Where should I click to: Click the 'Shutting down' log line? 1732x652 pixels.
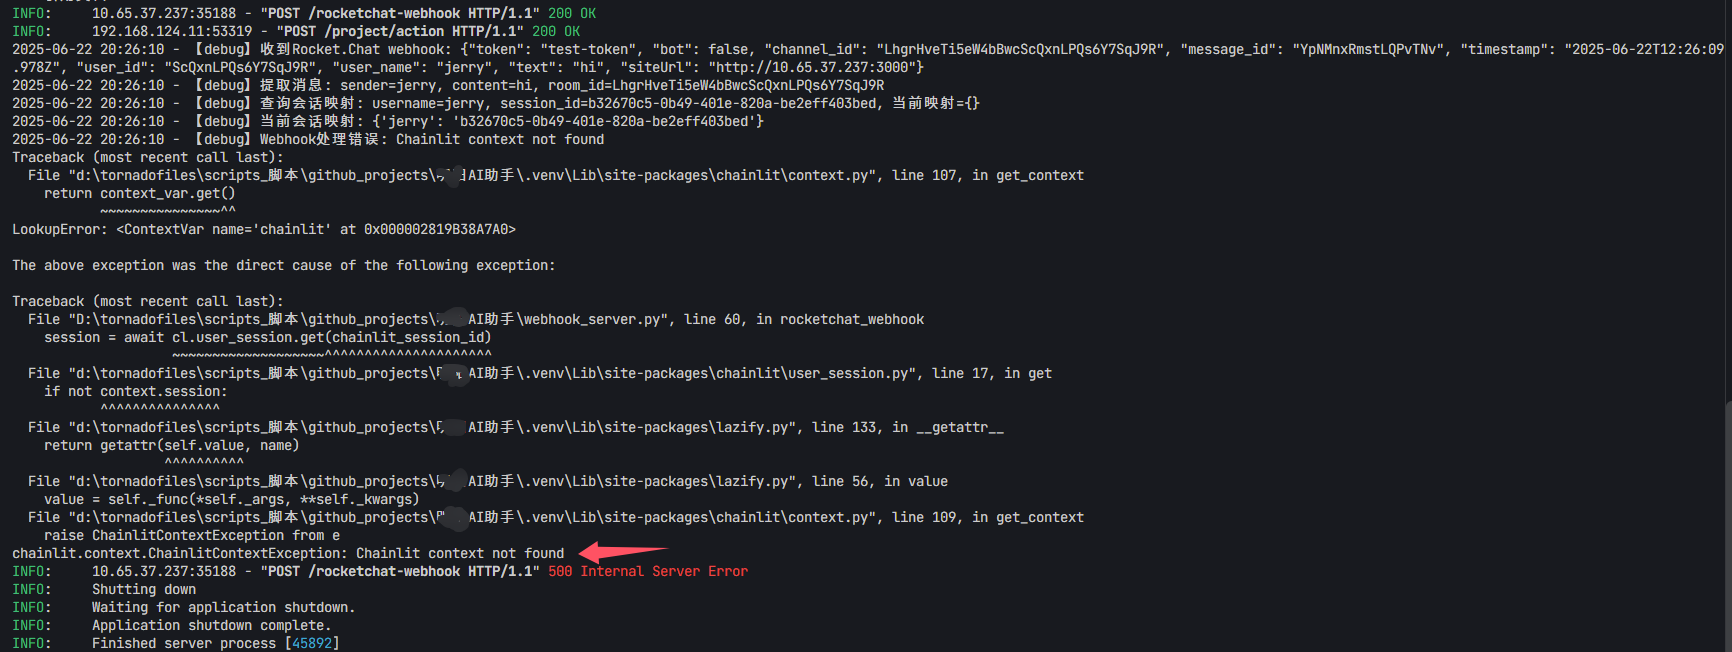144,589
